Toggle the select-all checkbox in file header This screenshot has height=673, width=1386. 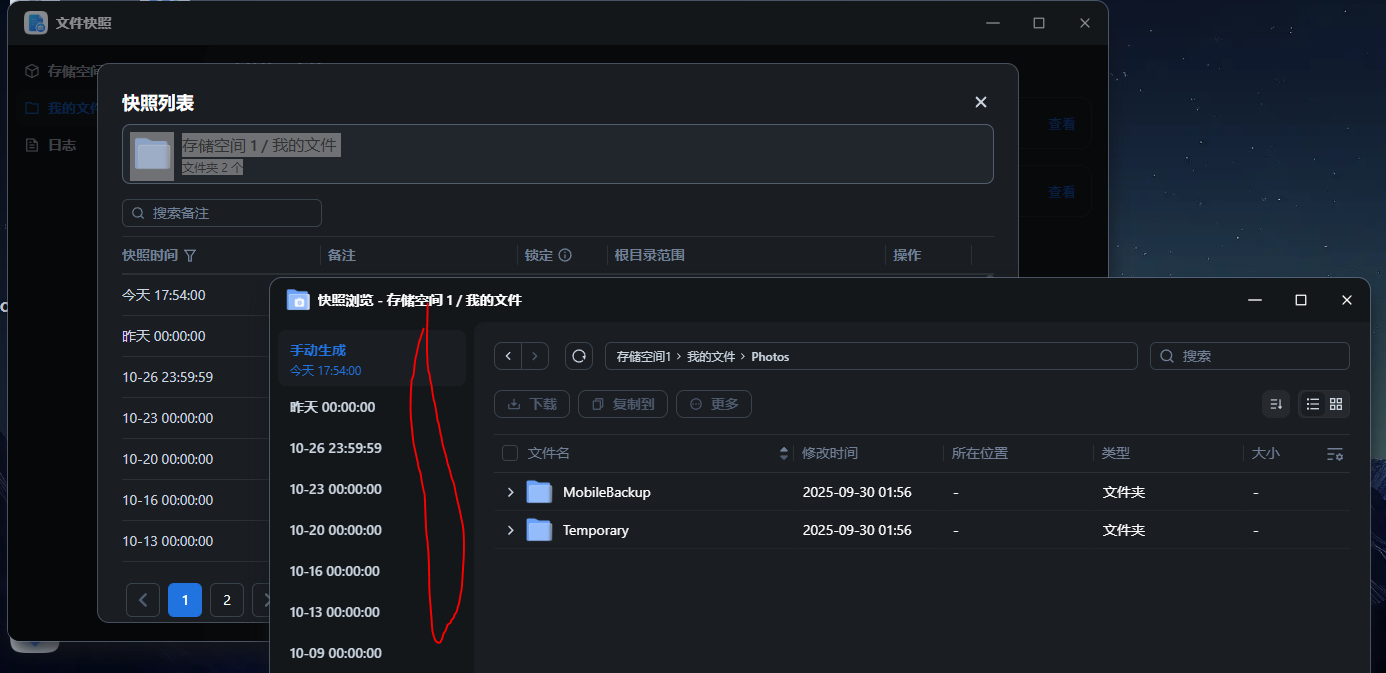(510, 453)
